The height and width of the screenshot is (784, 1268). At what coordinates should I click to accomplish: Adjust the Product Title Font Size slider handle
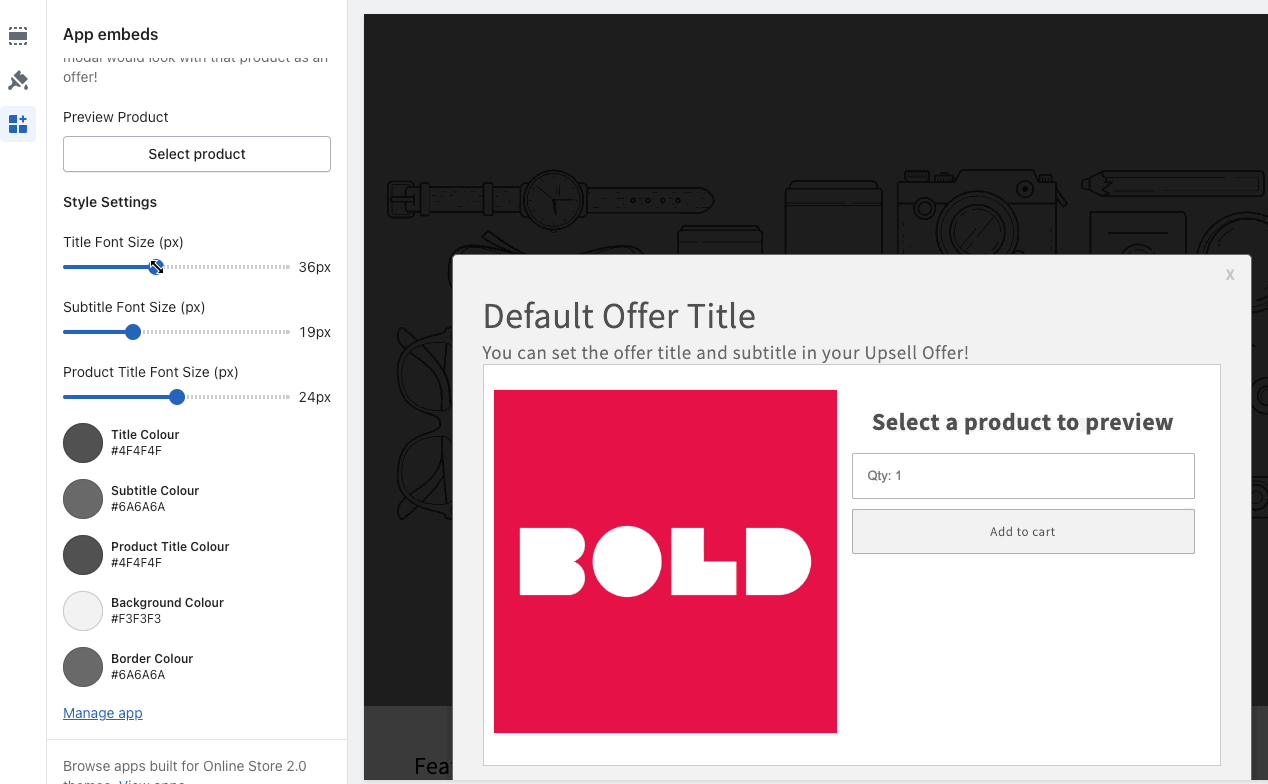pyautogui.click(x=178, y=396)
